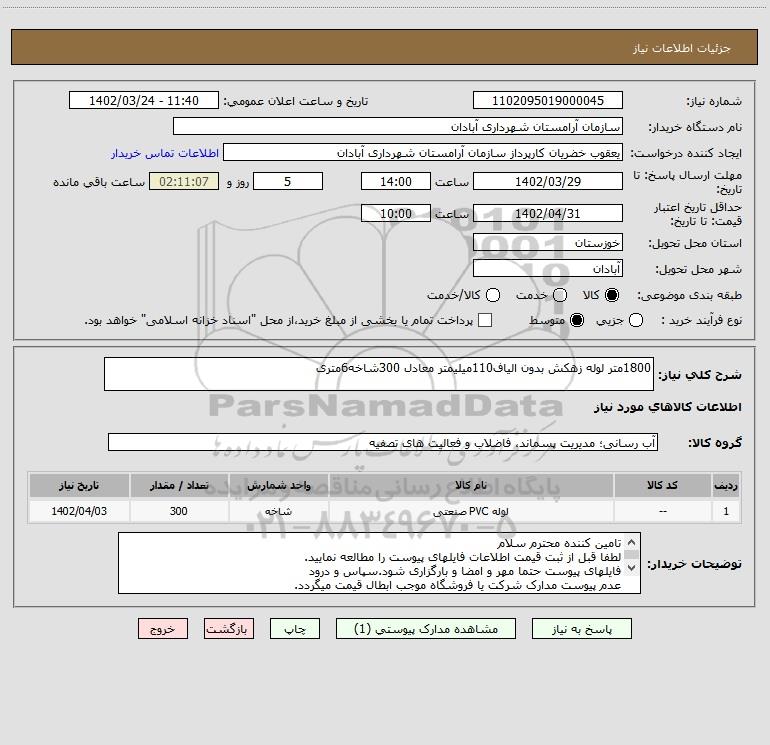Click the چاپ print button

pyautogui.click(x=295, y=629)
